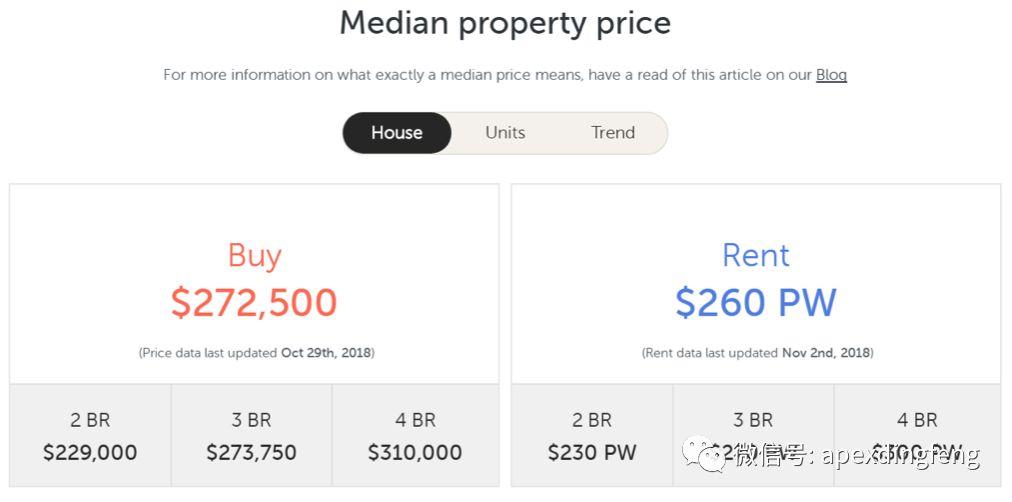Click the $272,500 median buy price
This screenshot has height=502, width=1012.
pyautogui.click(x=254, y=302)
